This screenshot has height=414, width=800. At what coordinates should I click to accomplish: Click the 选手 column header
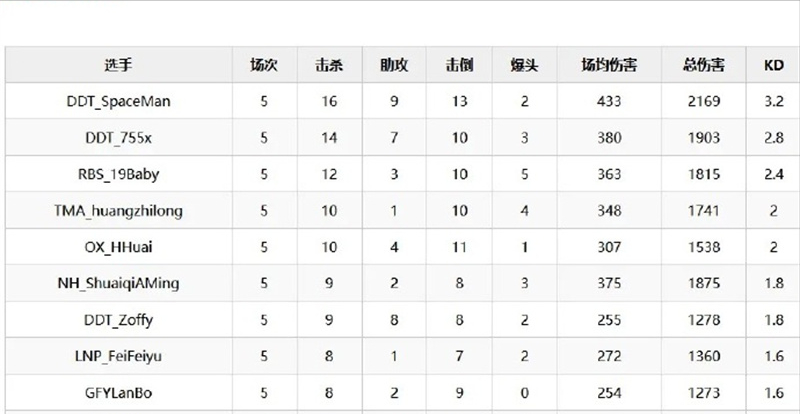(x=118, y=65)
